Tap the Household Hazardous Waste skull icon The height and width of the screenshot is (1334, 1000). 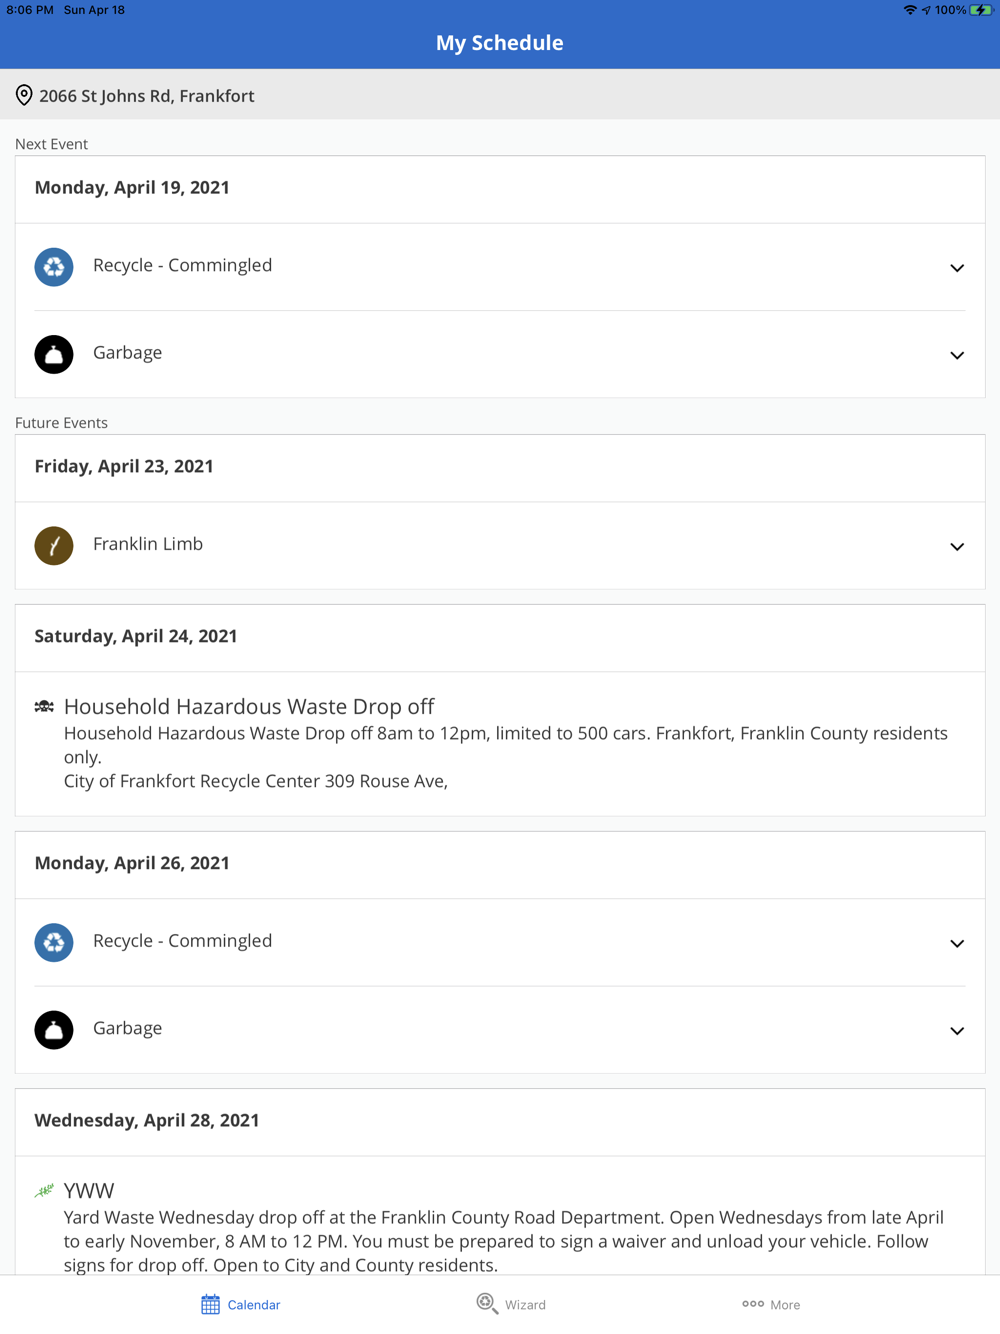(x=44, y=707)
